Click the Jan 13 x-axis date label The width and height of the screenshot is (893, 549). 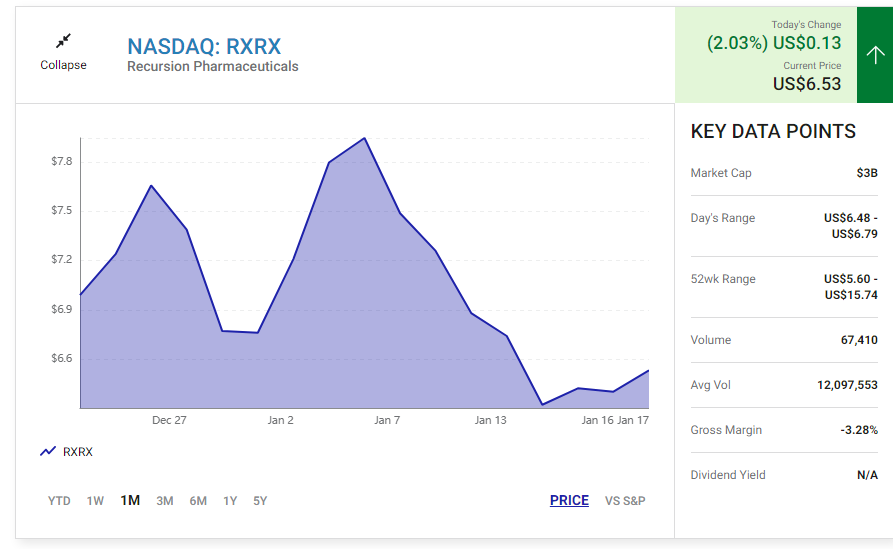490,420
